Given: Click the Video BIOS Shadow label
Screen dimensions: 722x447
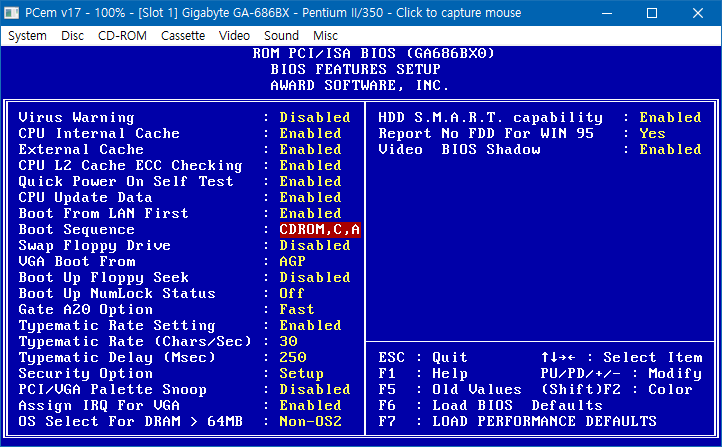Looking at the screenshot, I should (459, 149).
